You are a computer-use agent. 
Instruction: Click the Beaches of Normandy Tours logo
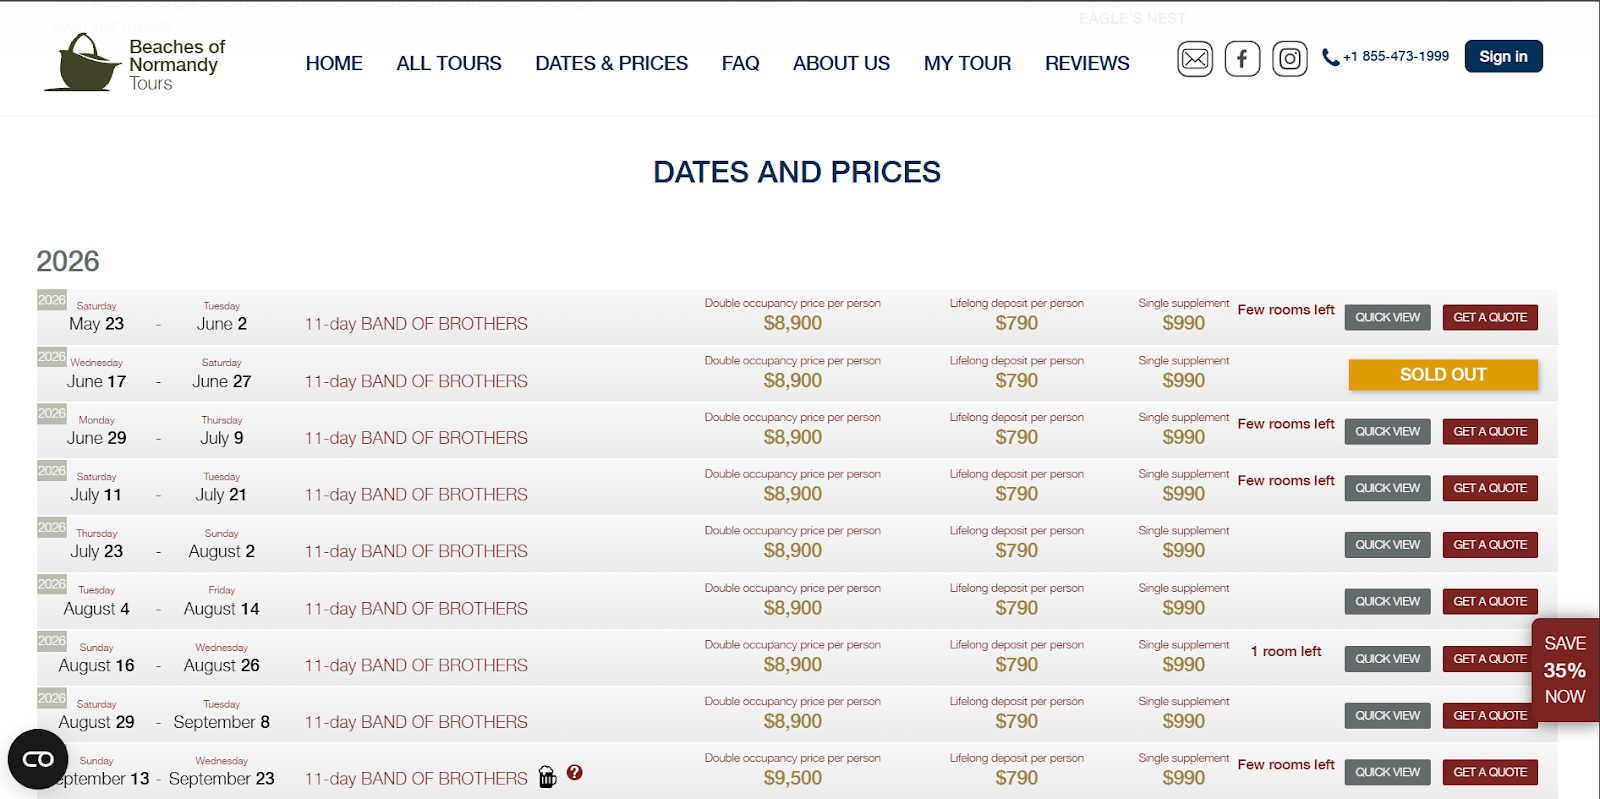tap(135, 63)
